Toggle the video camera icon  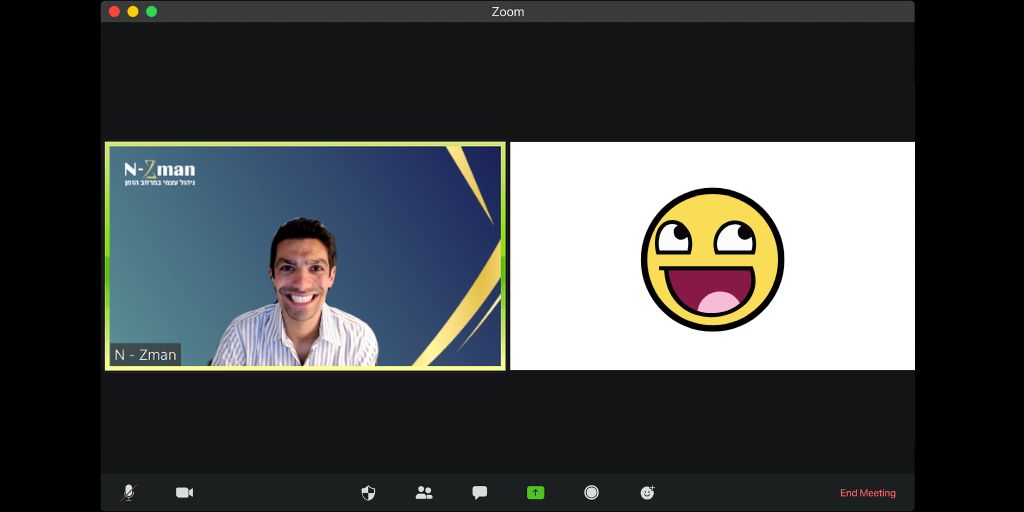[x=185, y=492]
